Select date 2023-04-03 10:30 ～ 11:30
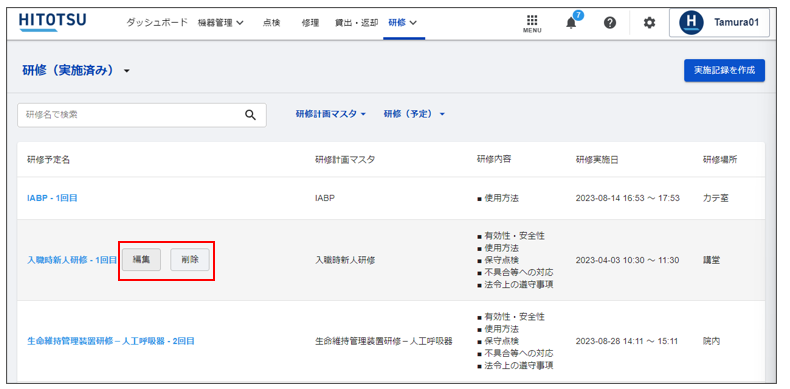The height and width of the screenshot is (389, 790). click(x=627, y=261)
